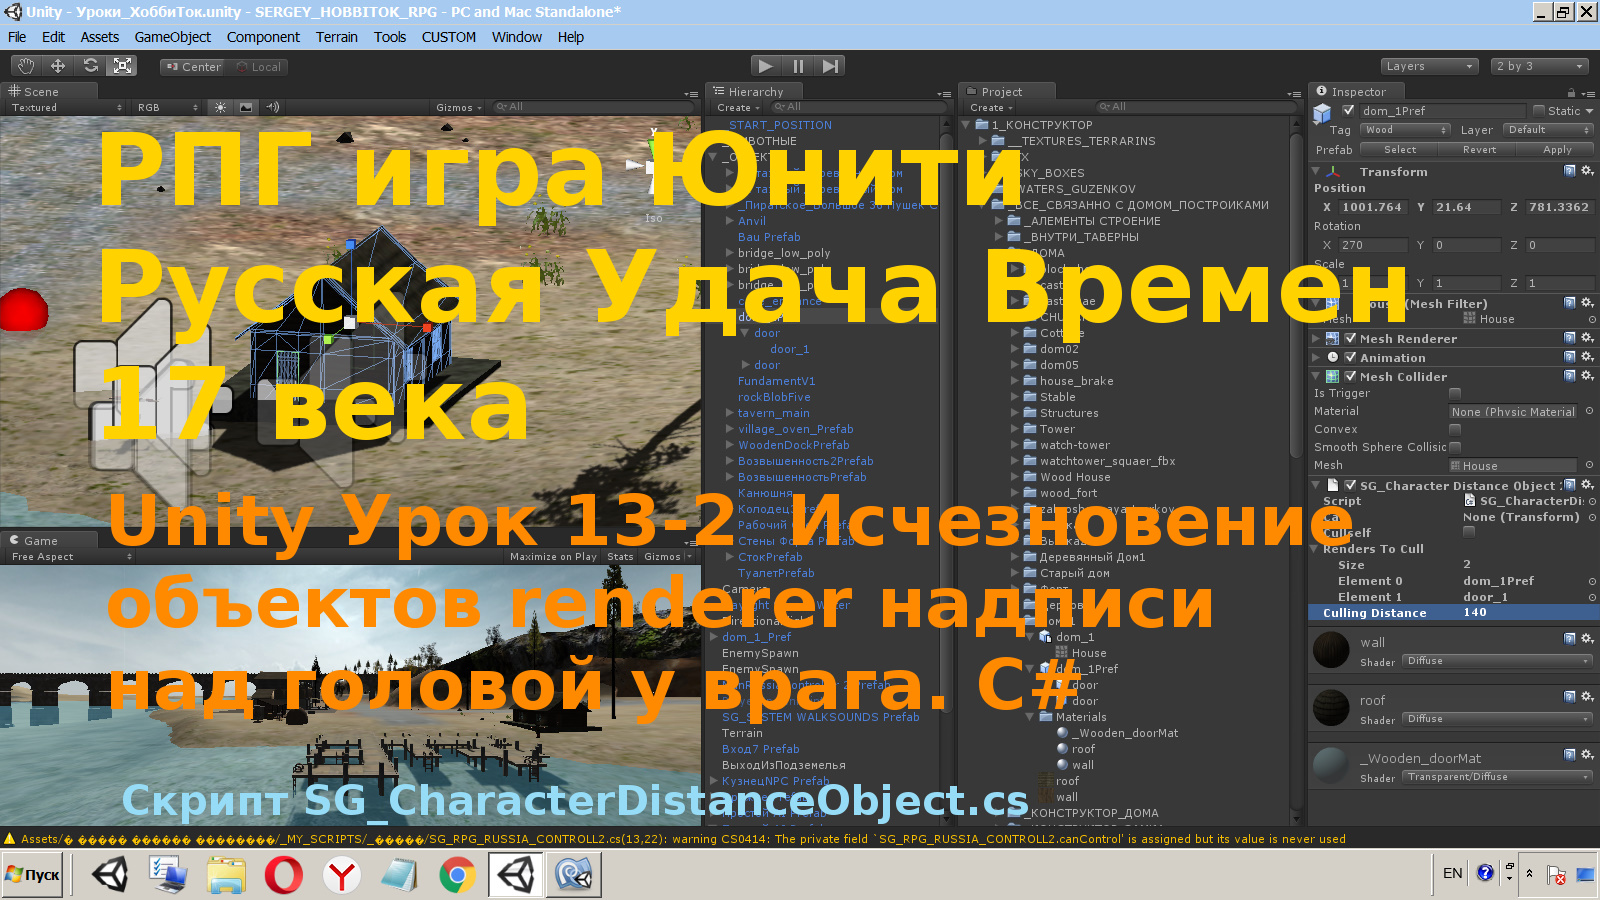The height and width of the screenshot is (900, 1600).
Task: Click the Unity icon in the taskbar
Action: 112,873
